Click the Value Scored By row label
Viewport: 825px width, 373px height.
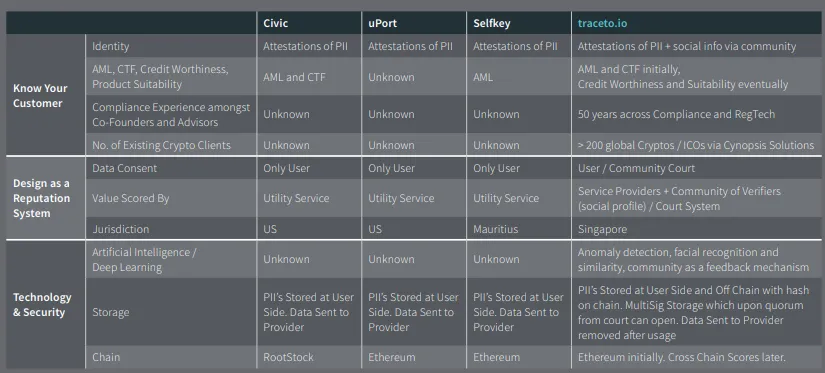[x=128, y=198]
